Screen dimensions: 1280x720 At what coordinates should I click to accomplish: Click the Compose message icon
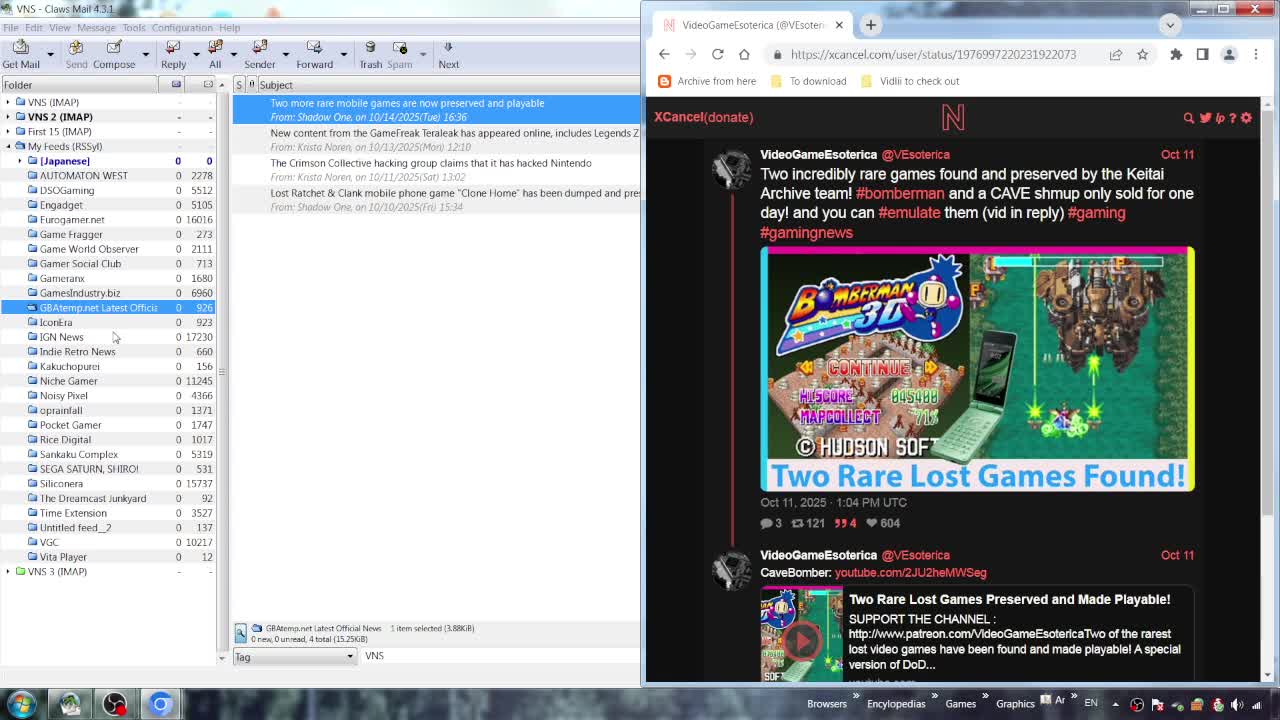click(x=114, y=54)
